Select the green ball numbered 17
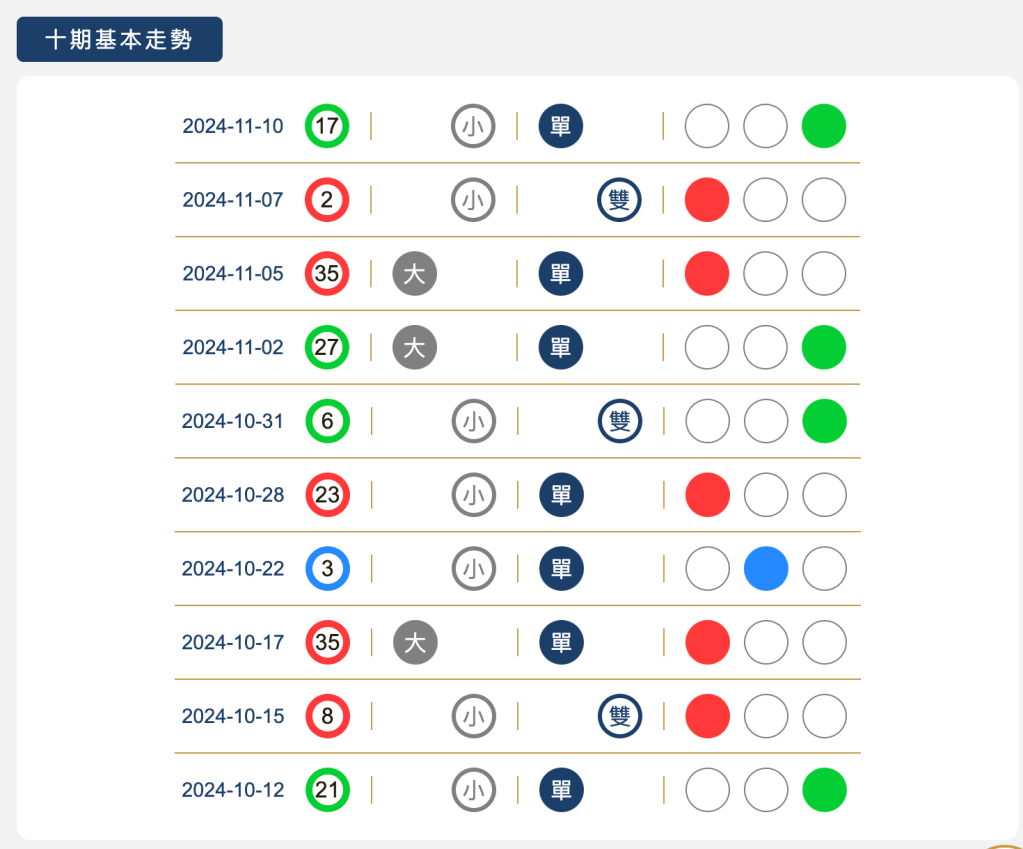The image size is (1023, 849). click(327, 126)
